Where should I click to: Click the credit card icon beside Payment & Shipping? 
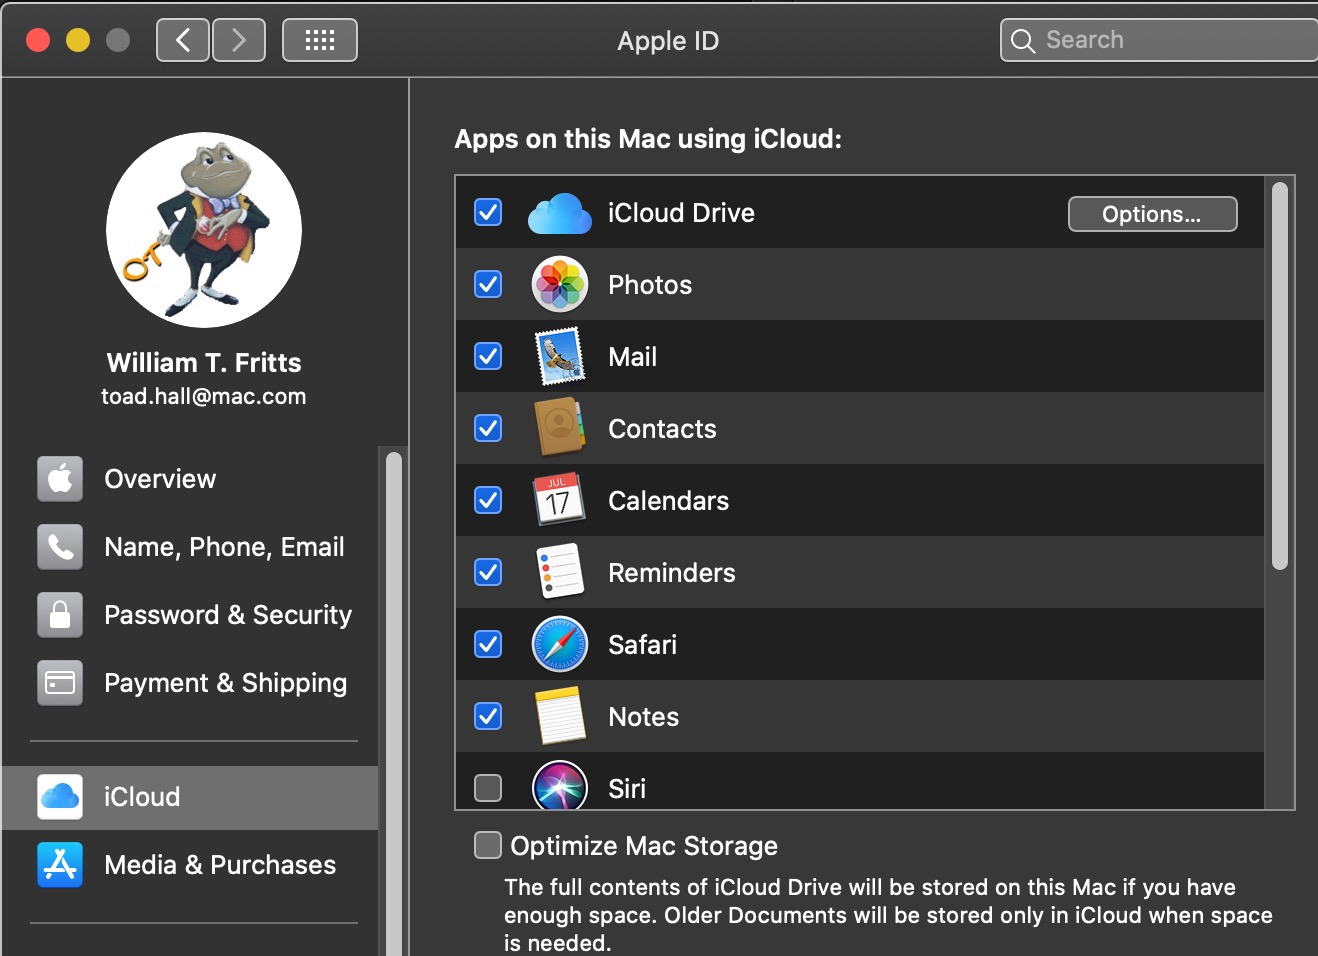coord(60,683)
